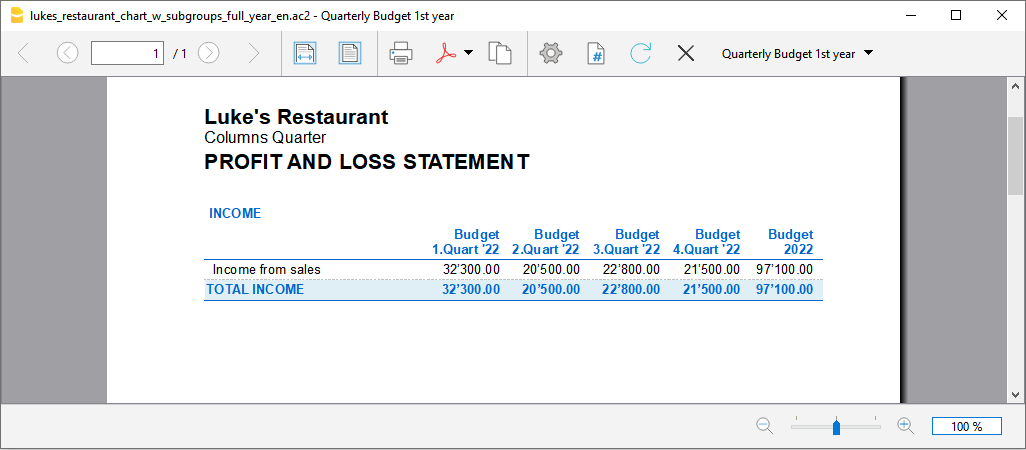
Task: Jump to the last page chevron
Action: [x=253, y=54]
